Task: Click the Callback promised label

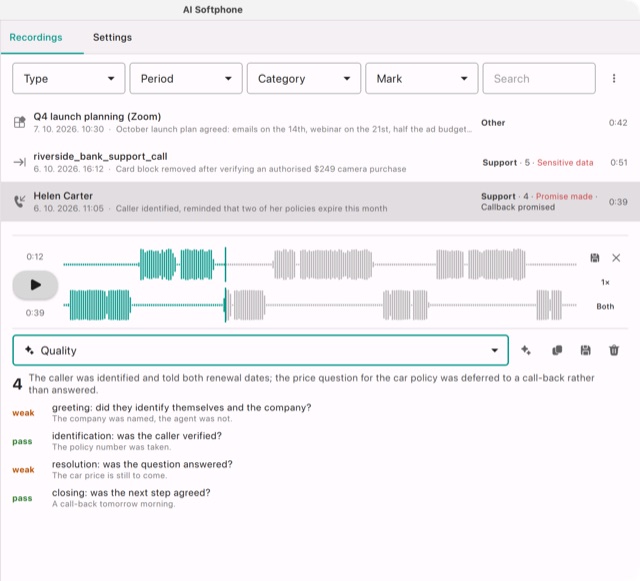Action: click(518, 207)
